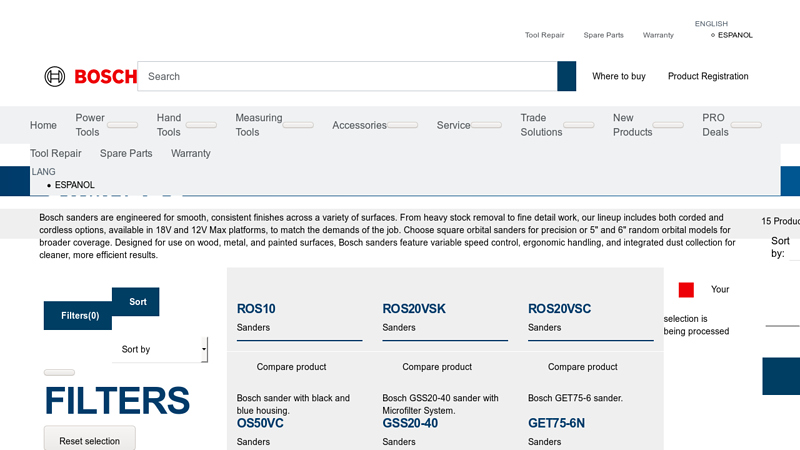
Task: Toggle Compare product for ROS20VSK
Action: tap(437, 367)
